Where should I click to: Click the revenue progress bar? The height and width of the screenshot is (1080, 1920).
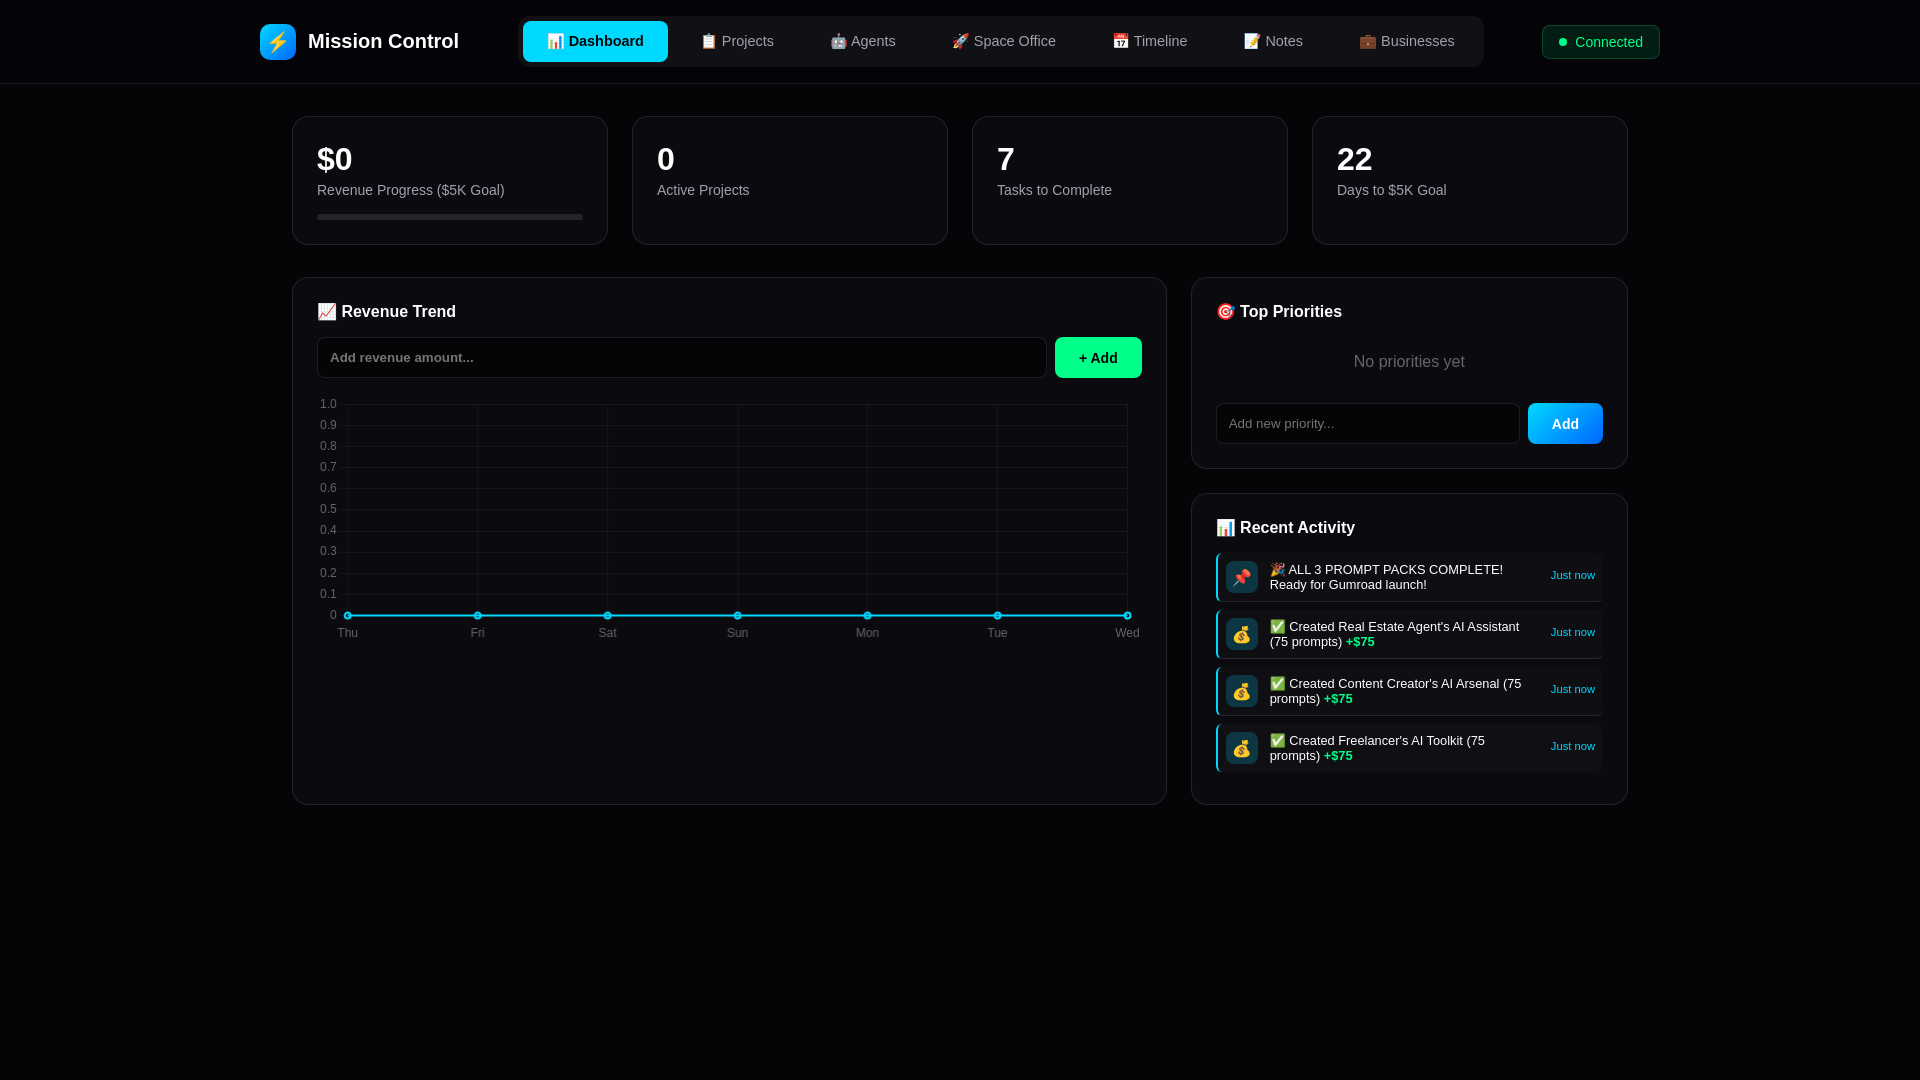tap(450, 217)
